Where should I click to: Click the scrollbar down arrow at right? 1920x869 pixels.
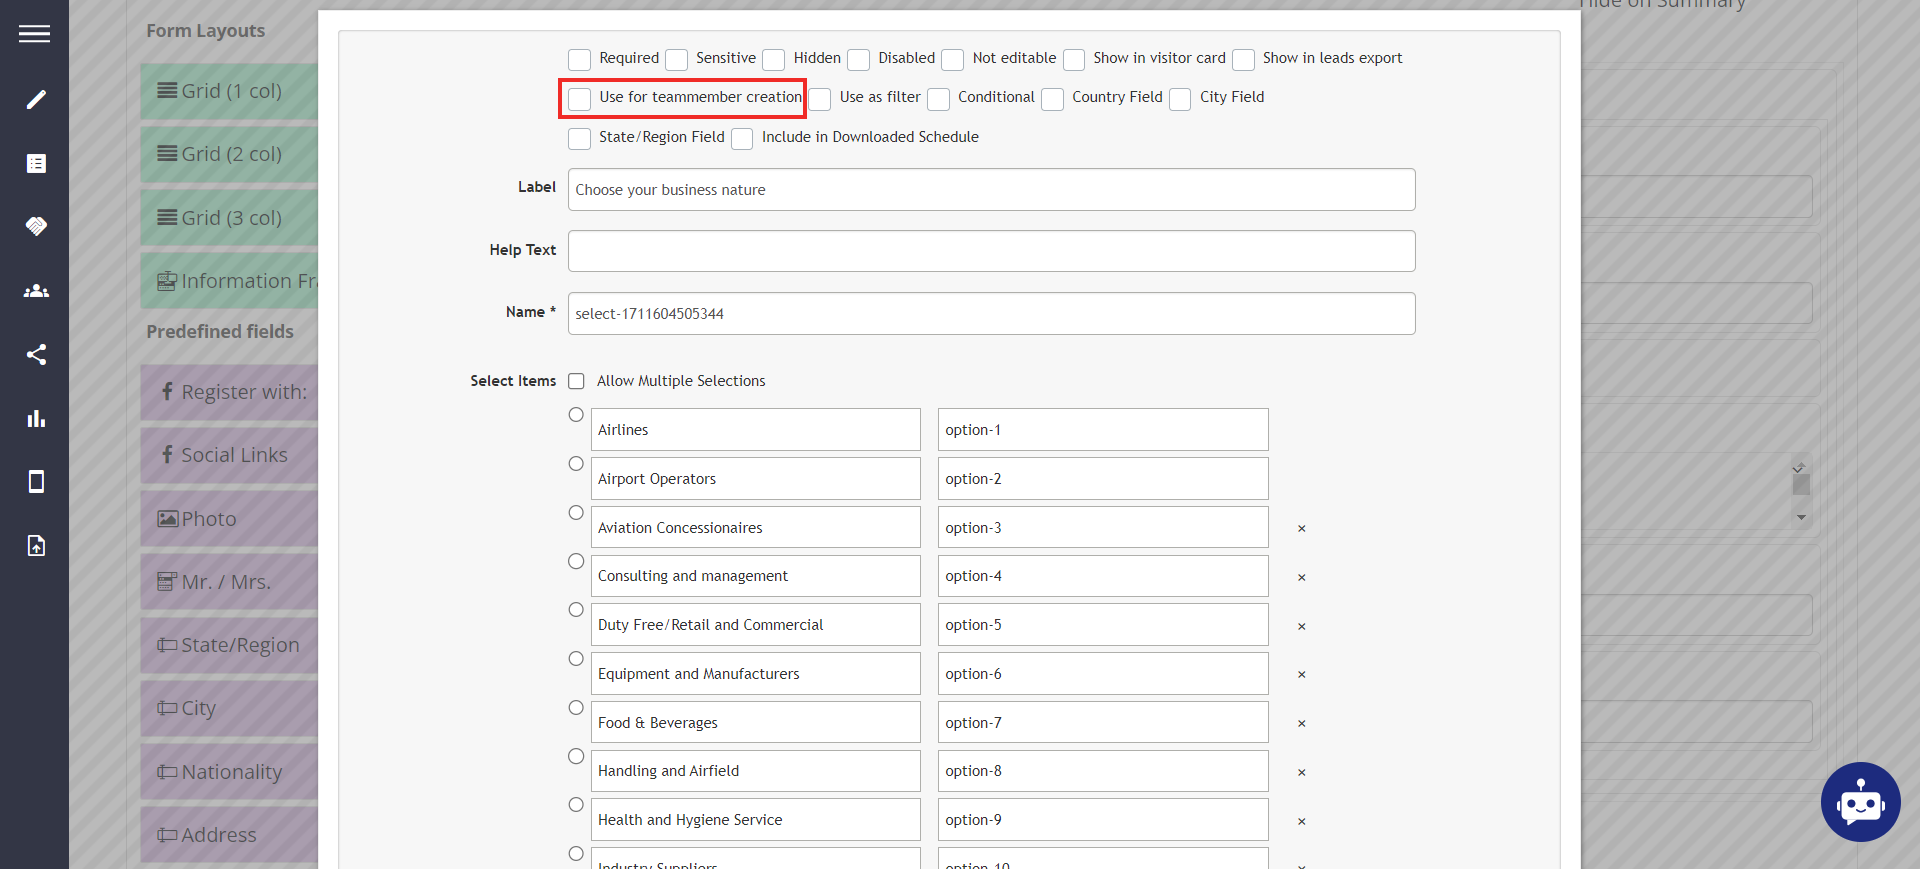tap(1801, 517)
